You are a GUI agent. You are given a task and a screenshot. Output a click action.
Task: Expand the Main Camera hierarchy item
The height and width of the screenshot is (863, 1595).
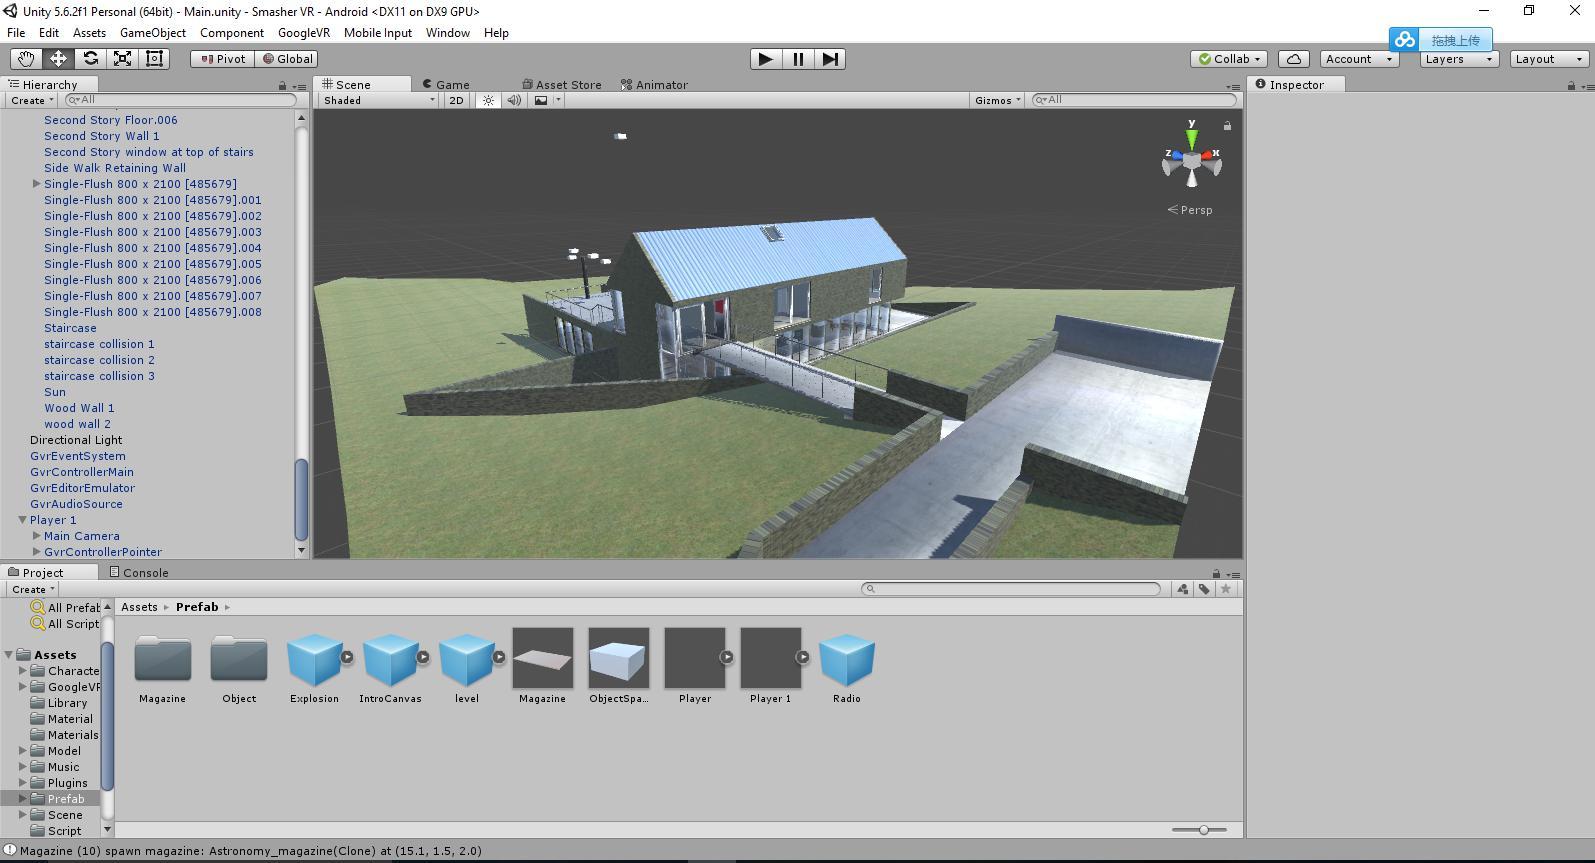tap(37, 536)
